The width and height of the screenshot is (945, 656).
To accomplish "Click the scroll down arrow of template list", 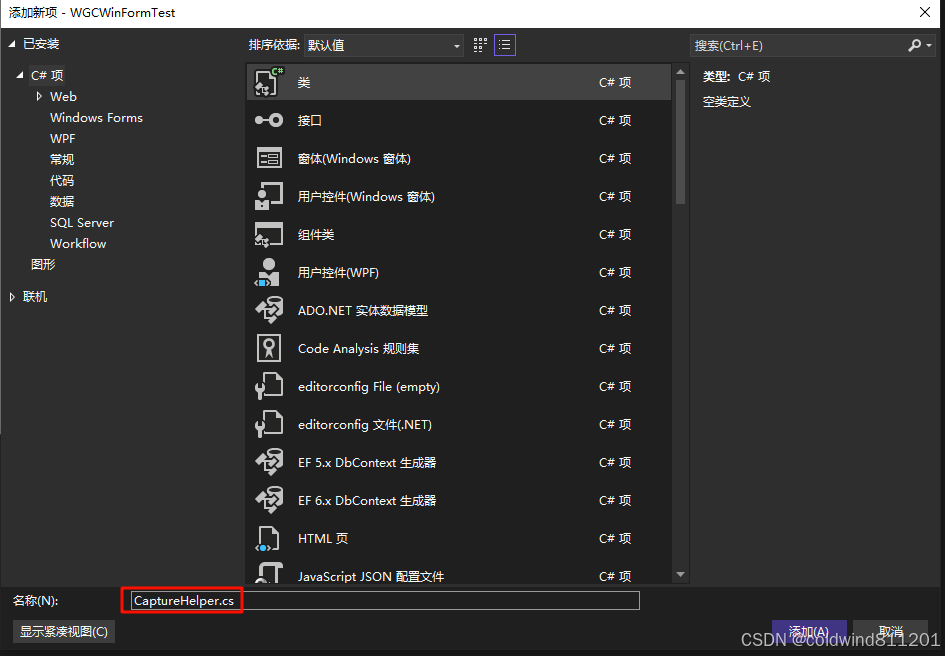I will coord(680,575).
